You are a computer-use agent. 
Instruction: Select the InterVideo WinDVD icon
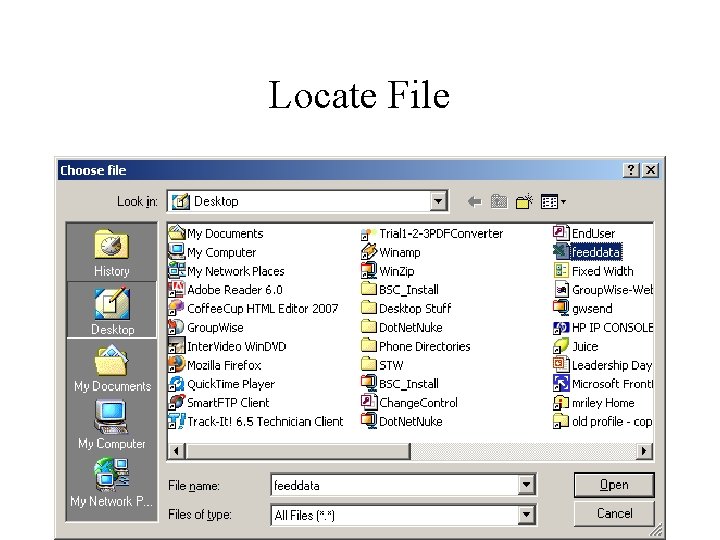click(x=176, y=346)
